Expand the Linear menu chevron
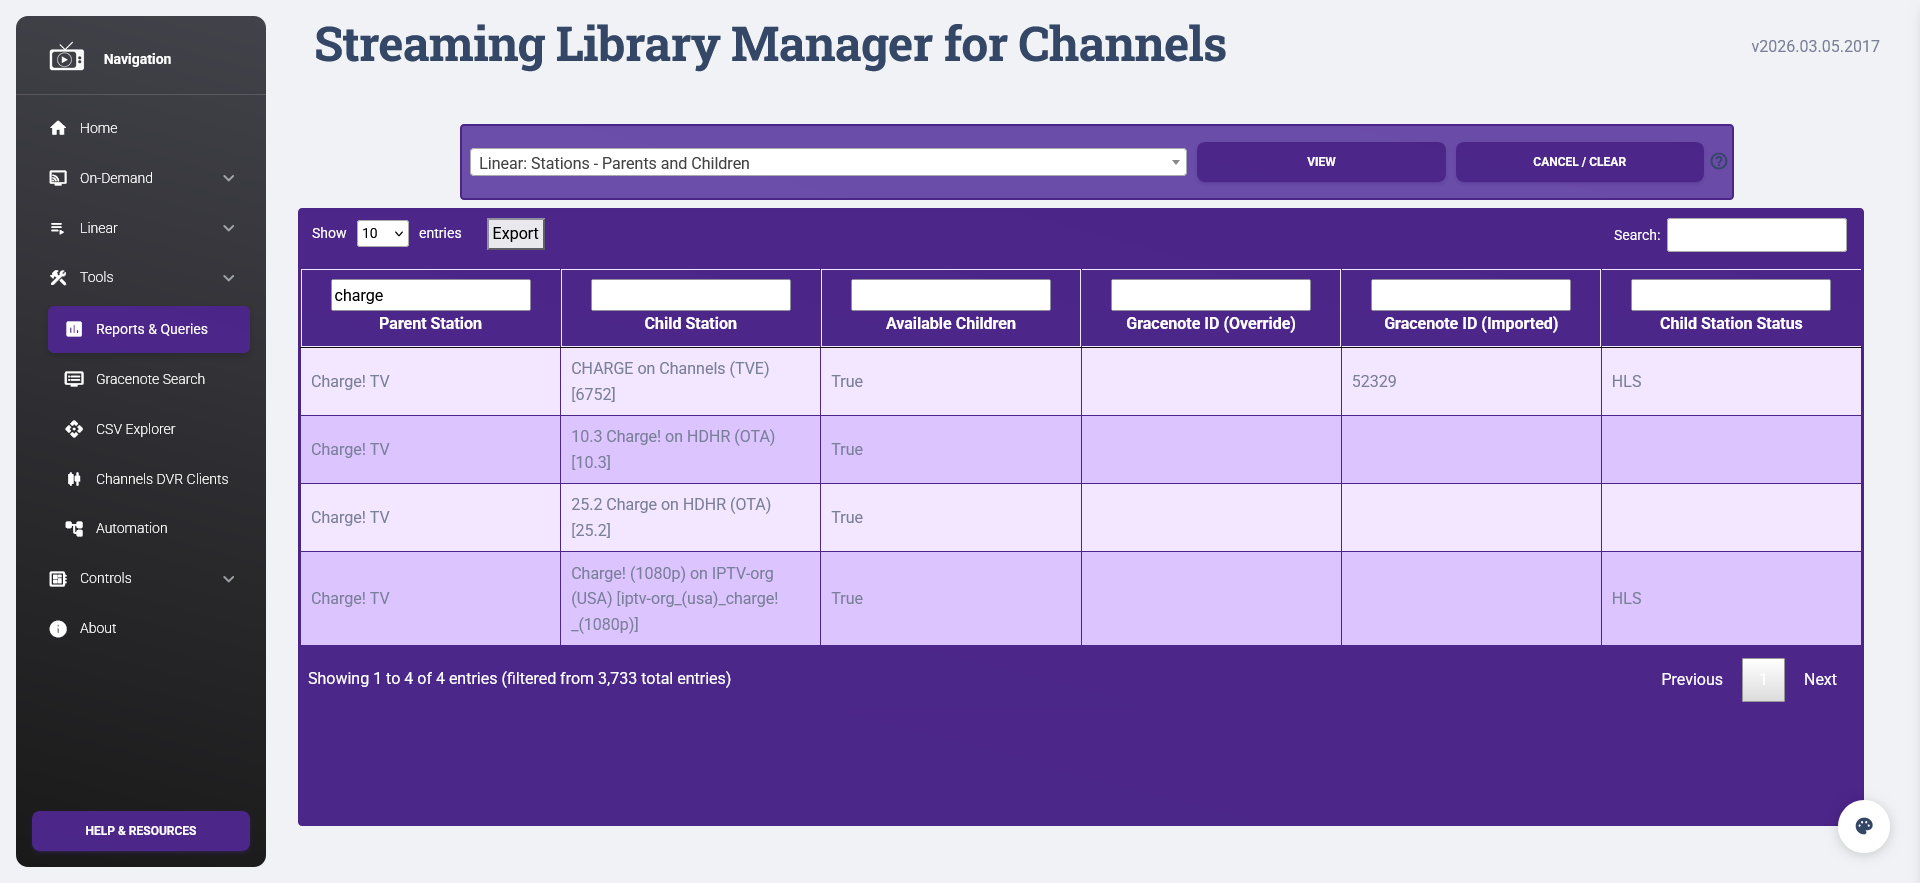The height and width of the screenshot is (883, 1920). pyautogui.click(x=229, y=228)
